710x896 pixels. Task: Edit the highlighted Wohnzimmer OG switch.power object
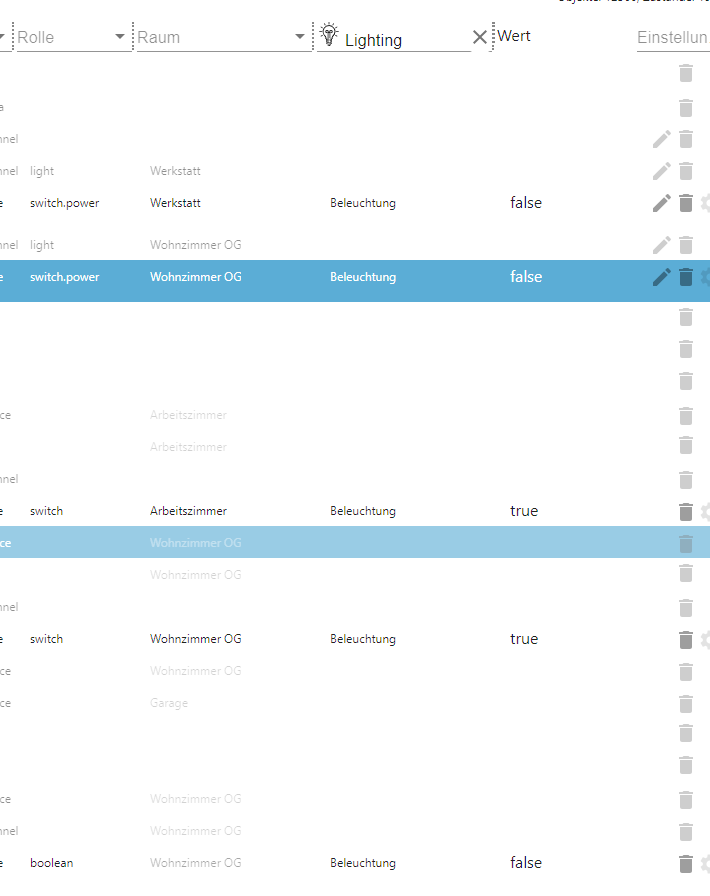click(661, 277)
